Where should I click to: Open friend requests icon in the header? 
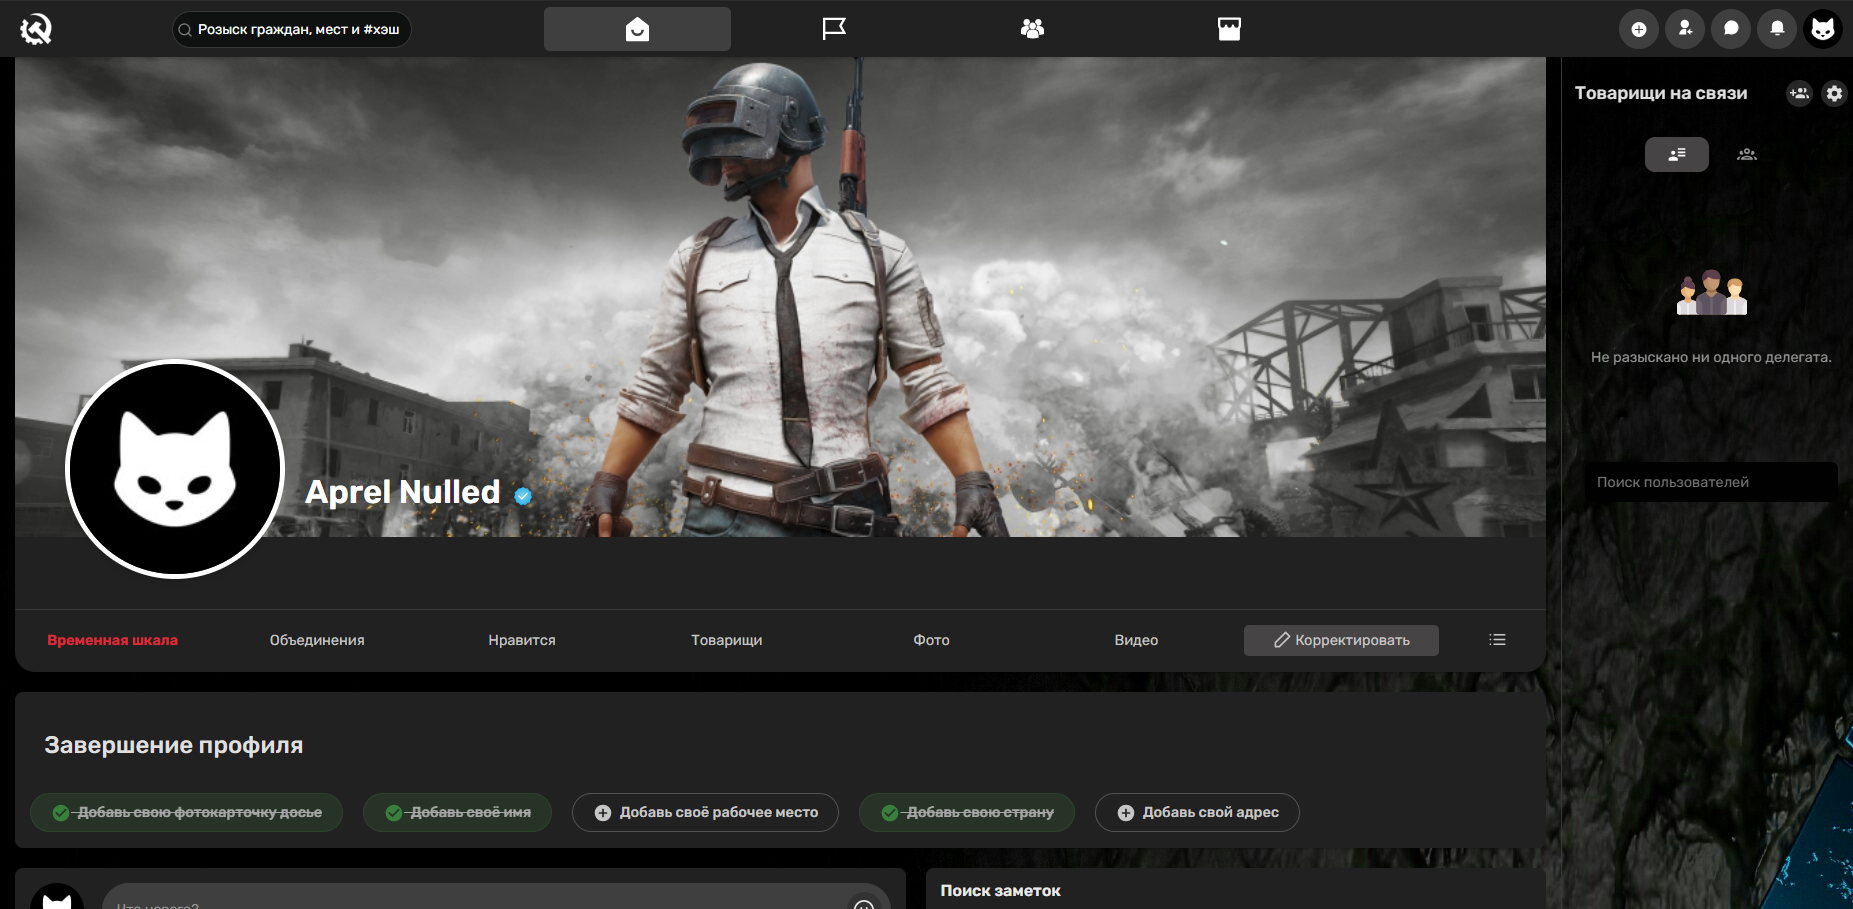1685,29
